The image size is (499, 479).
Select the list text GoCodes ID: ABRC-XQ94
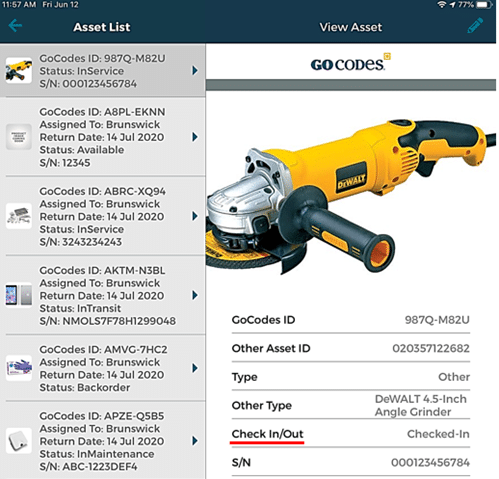(x=103, y=191)
